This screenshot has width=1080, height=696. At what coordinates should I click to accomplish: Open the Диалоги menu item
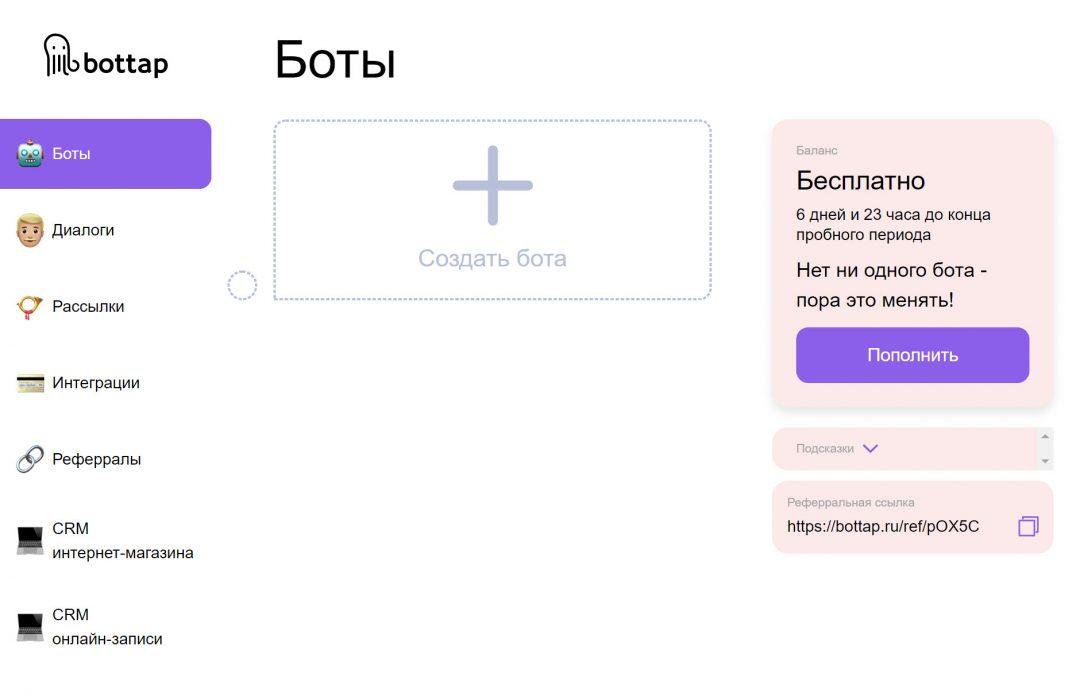click(83, 230)
